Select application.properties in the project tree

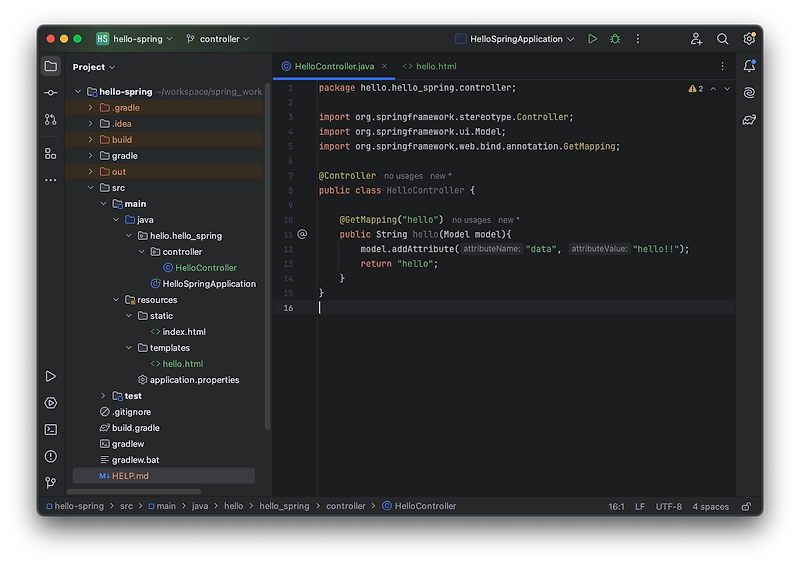click(194, 380)
